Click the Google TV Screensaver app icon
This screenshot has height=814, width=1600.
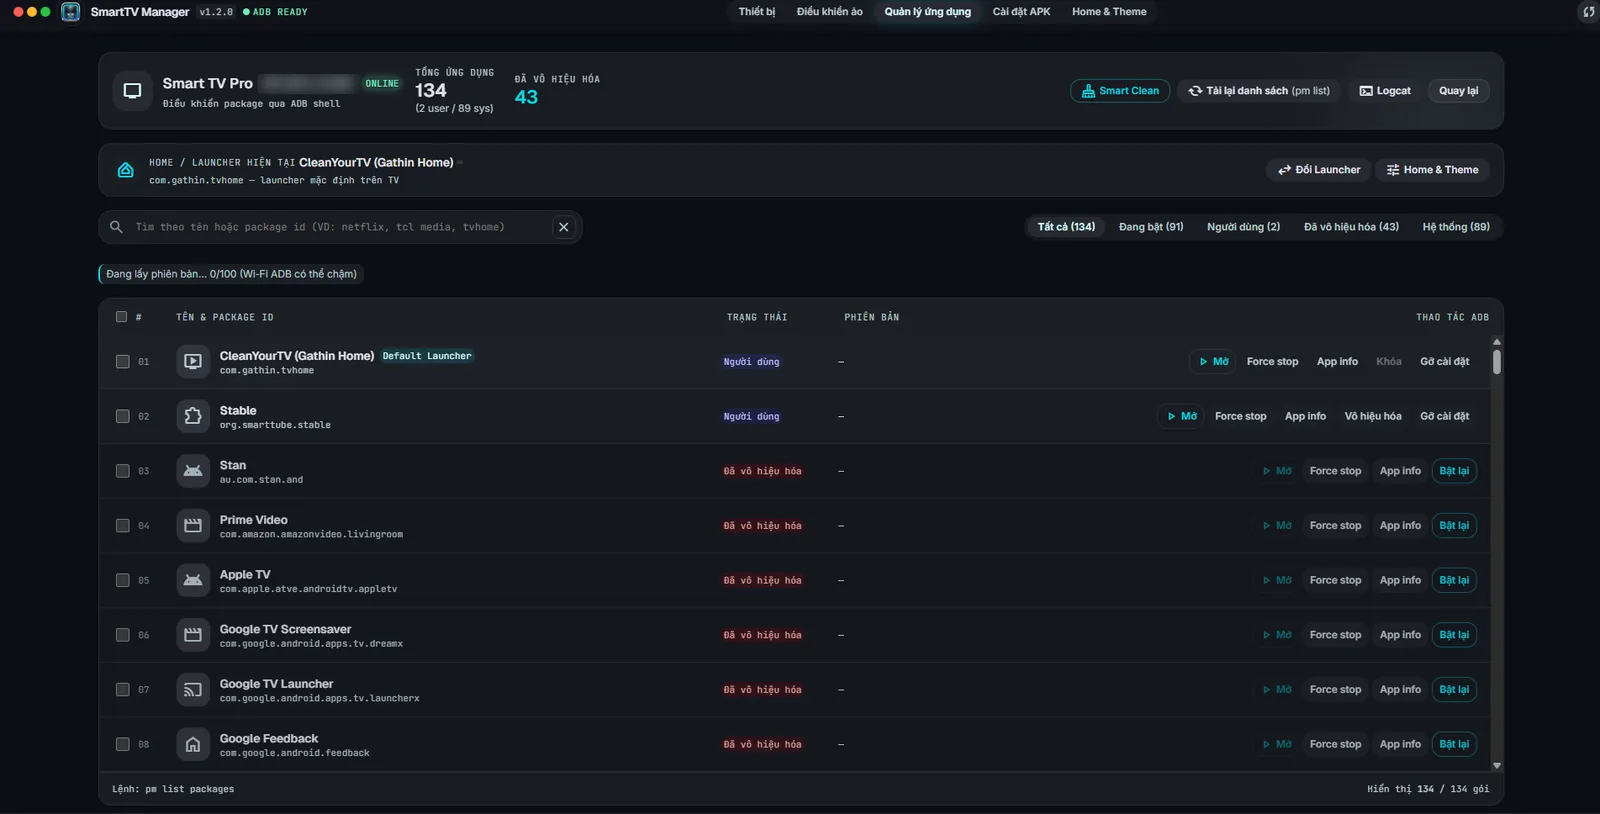pyautogui.click(x=193, y=635)
